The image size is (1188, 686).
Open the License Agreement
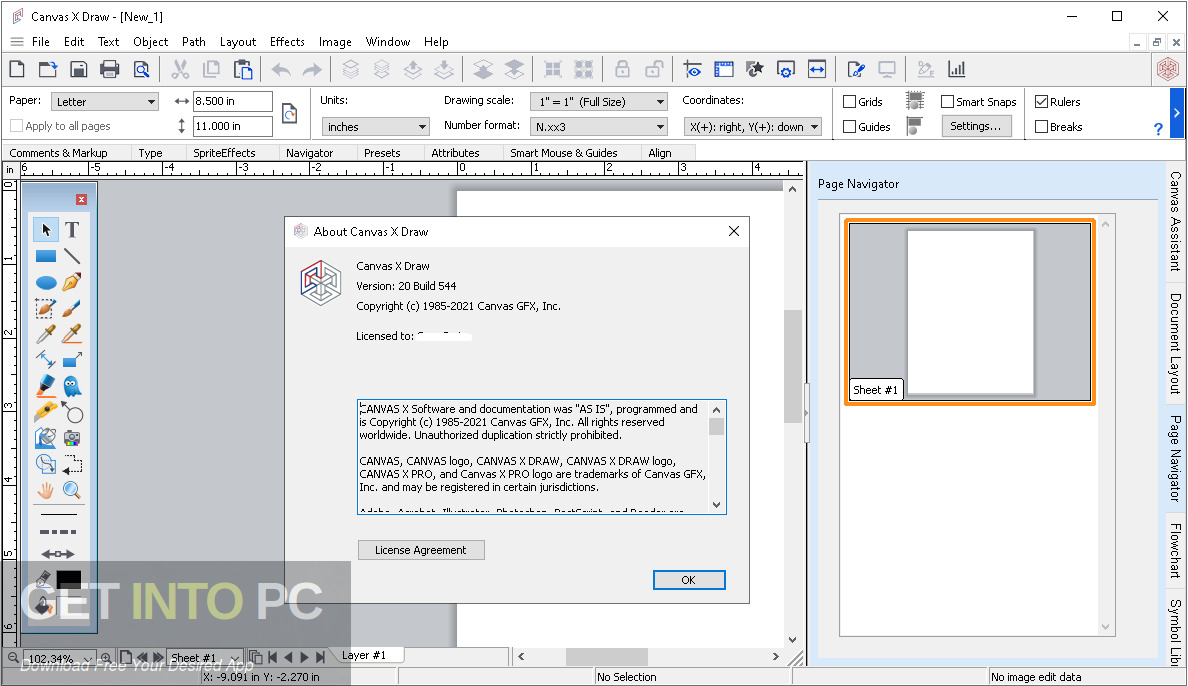(420, 550)
